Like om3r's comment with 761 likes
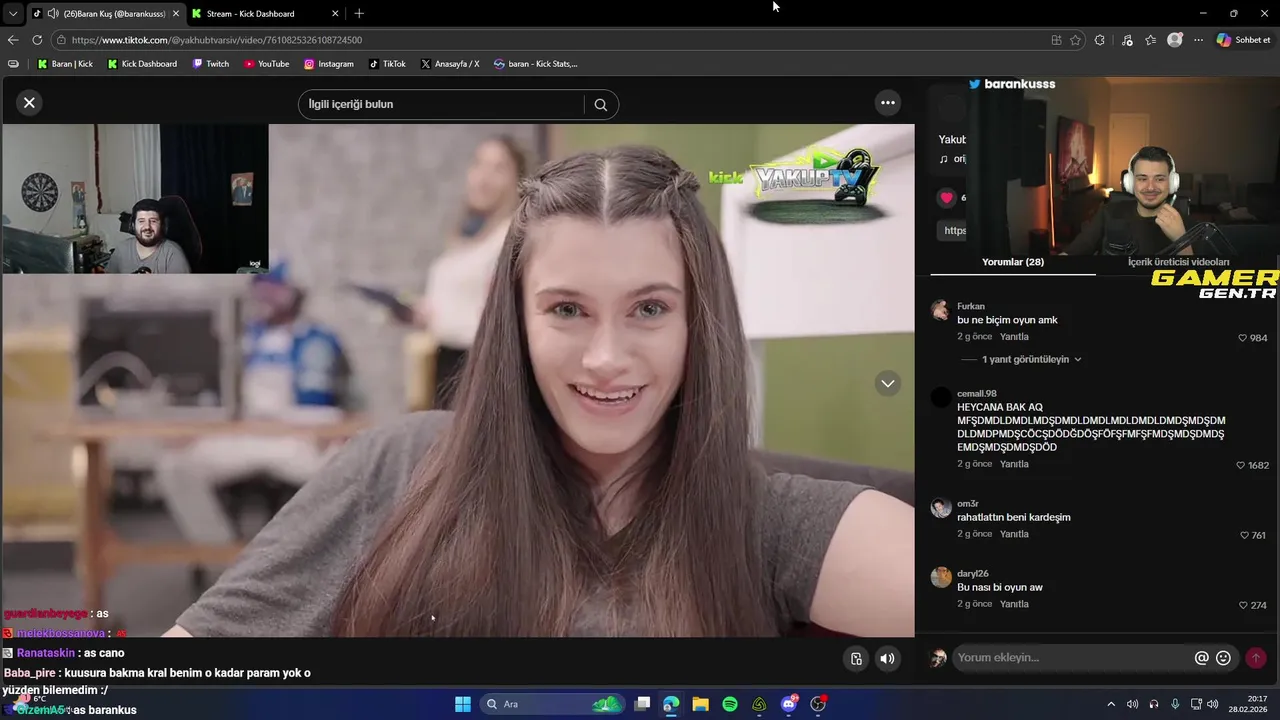 tap(1245, 535)
